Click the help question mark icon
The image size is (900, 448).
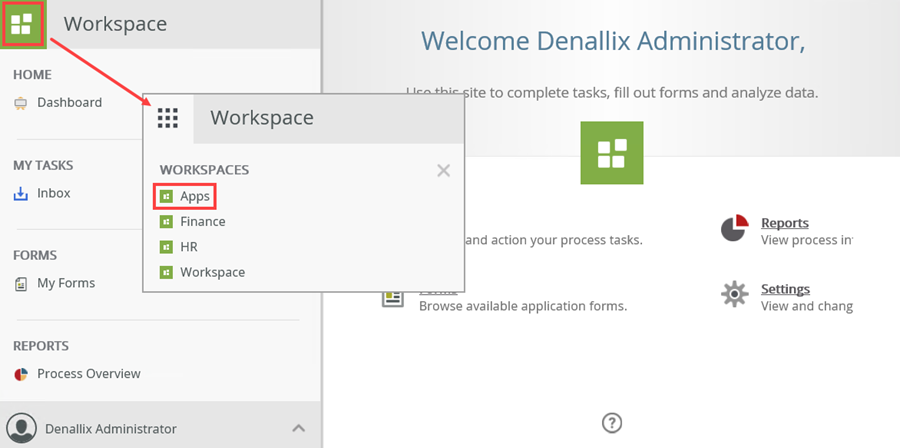pos(612,423)
